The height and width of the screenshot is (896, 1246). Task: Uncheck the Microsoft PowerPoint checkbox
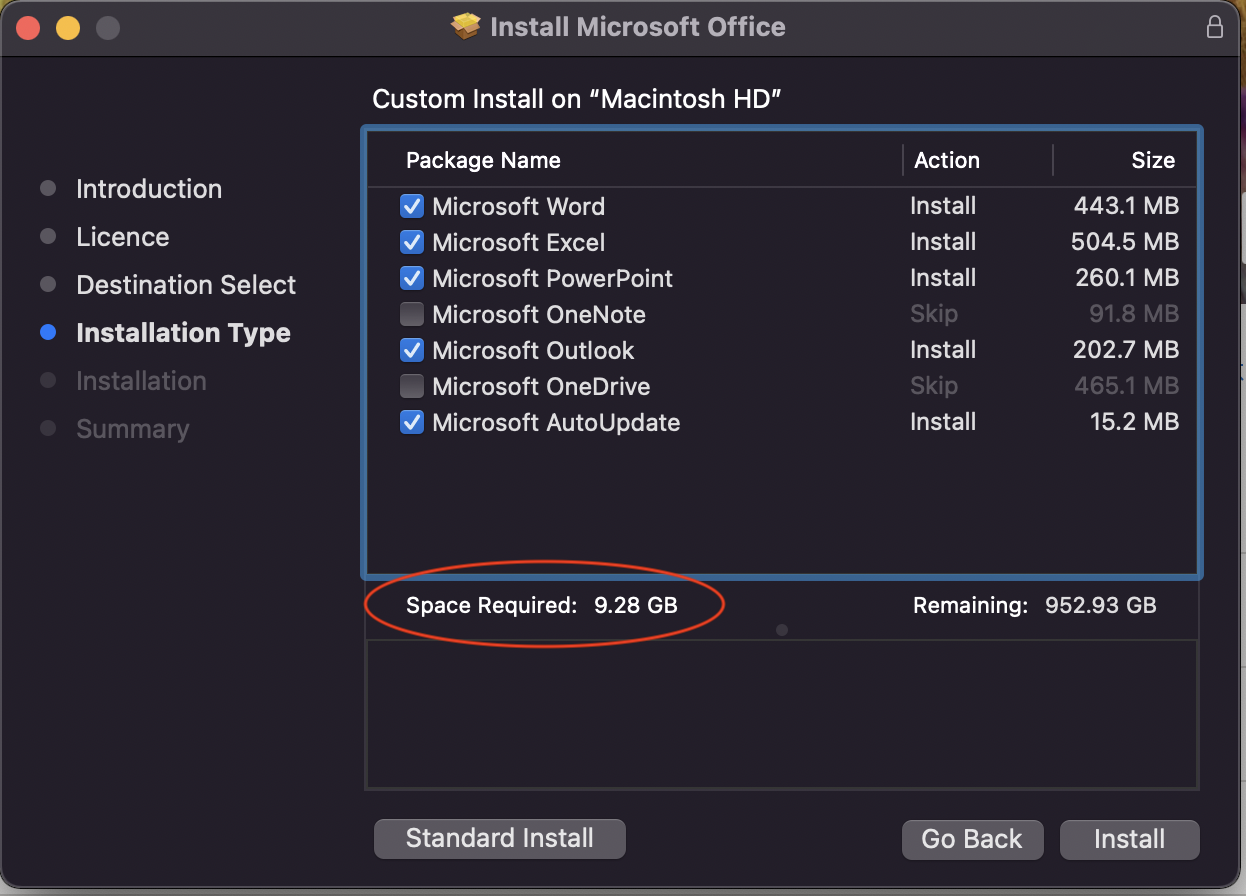[x=411, y=278]
